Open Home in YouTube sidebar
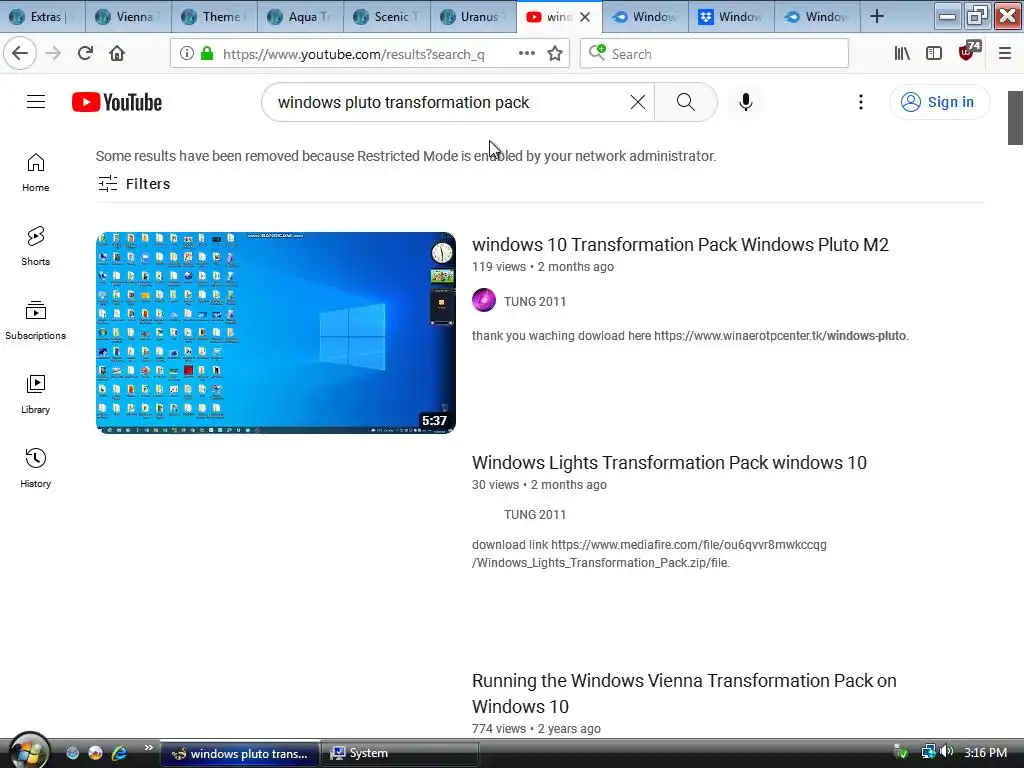 pos(36,172)
